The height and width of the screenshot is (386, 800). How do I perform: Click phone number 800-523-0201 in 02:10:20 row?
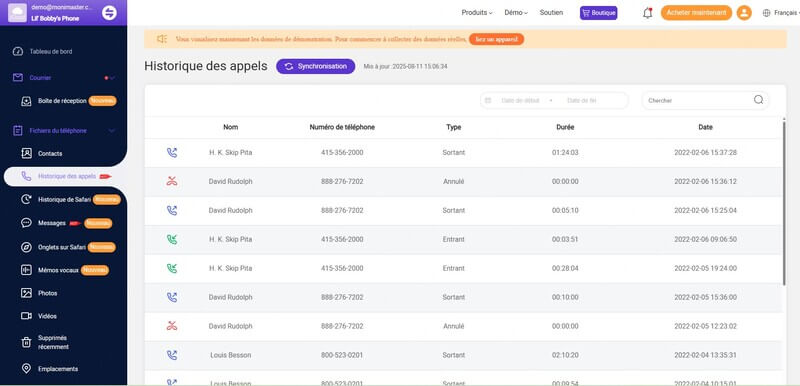click(x=342, y=355)
